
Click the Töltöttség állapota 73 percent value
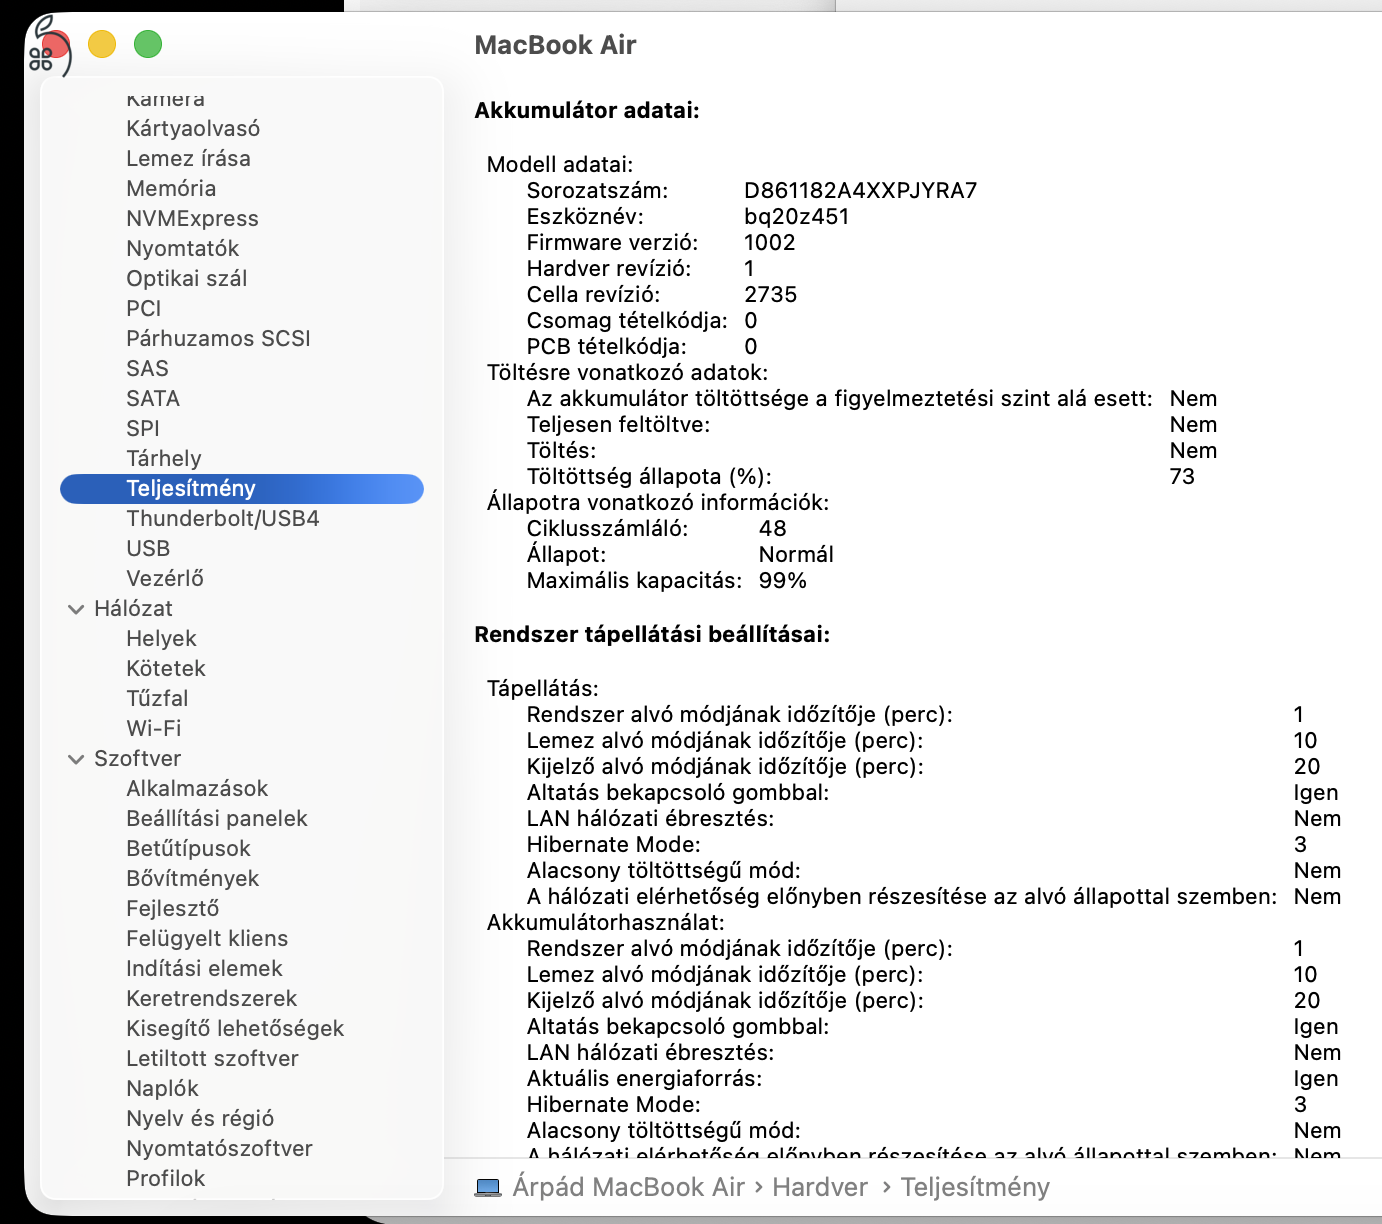1183,477
